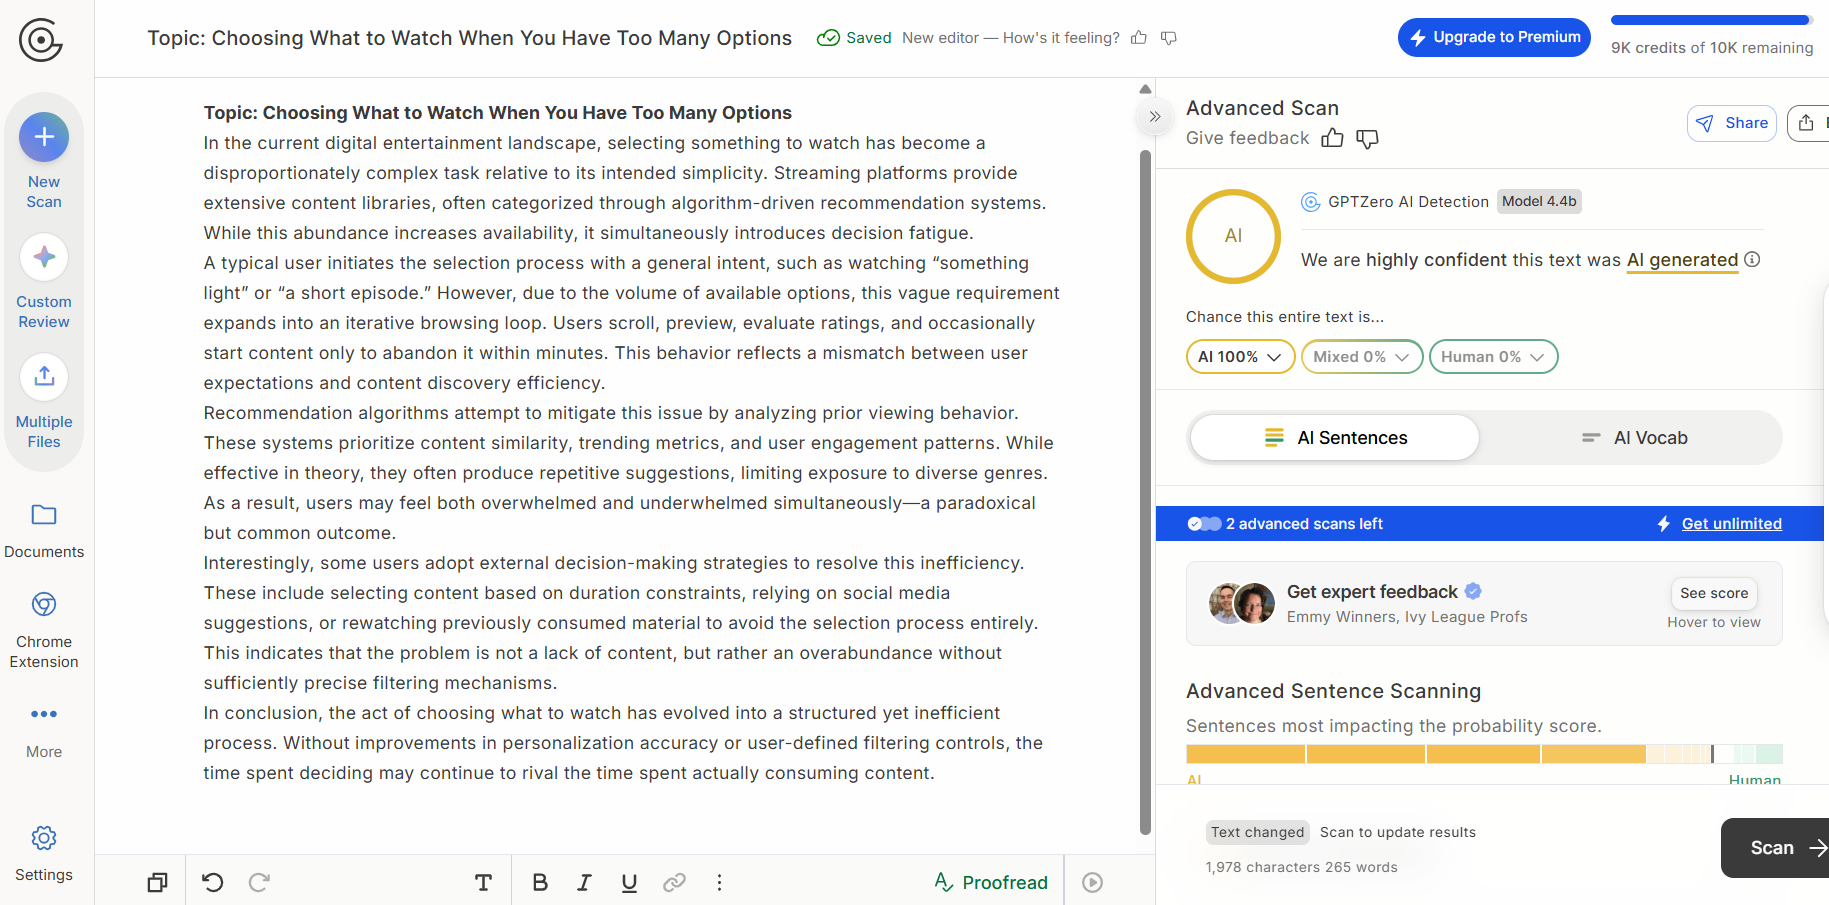Image resolution: width=1829 pixels, height=905 pixels.
Task: Redo the last edit
Action: (259, 882)
